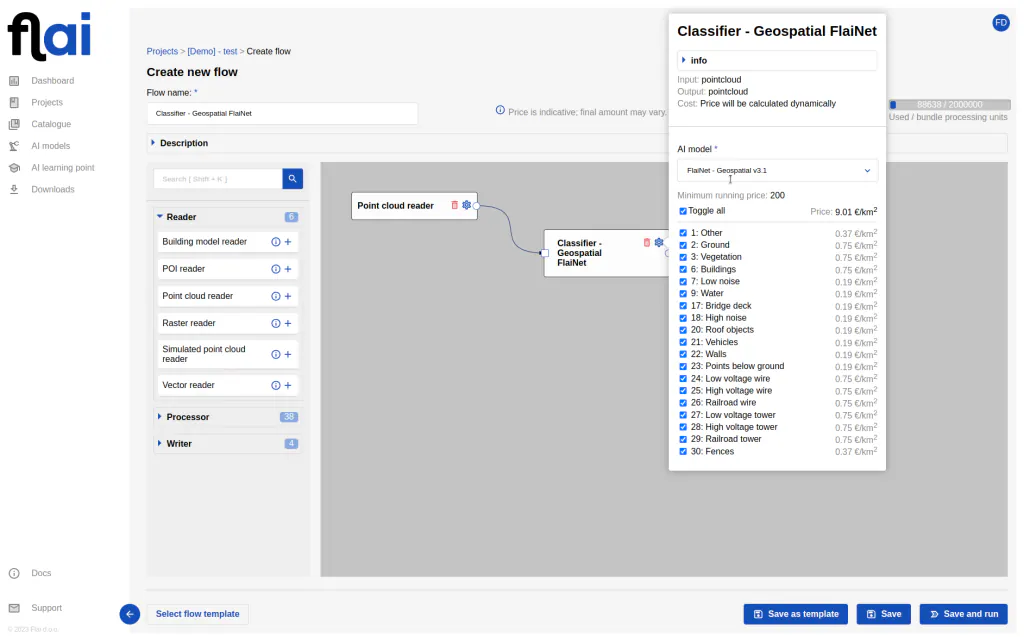Viewport: 1024px width, 637px height.
Task: Delete the Point cloud reader canvas node
Action: (455, 205)
